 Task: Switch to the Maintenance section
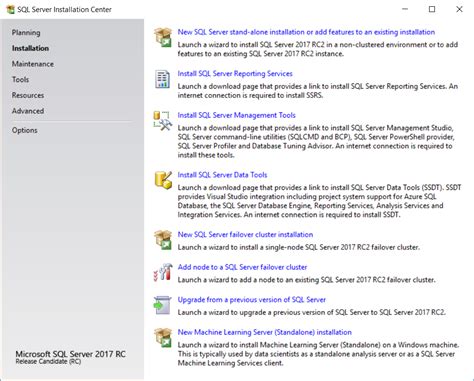(x=33, y=64)
